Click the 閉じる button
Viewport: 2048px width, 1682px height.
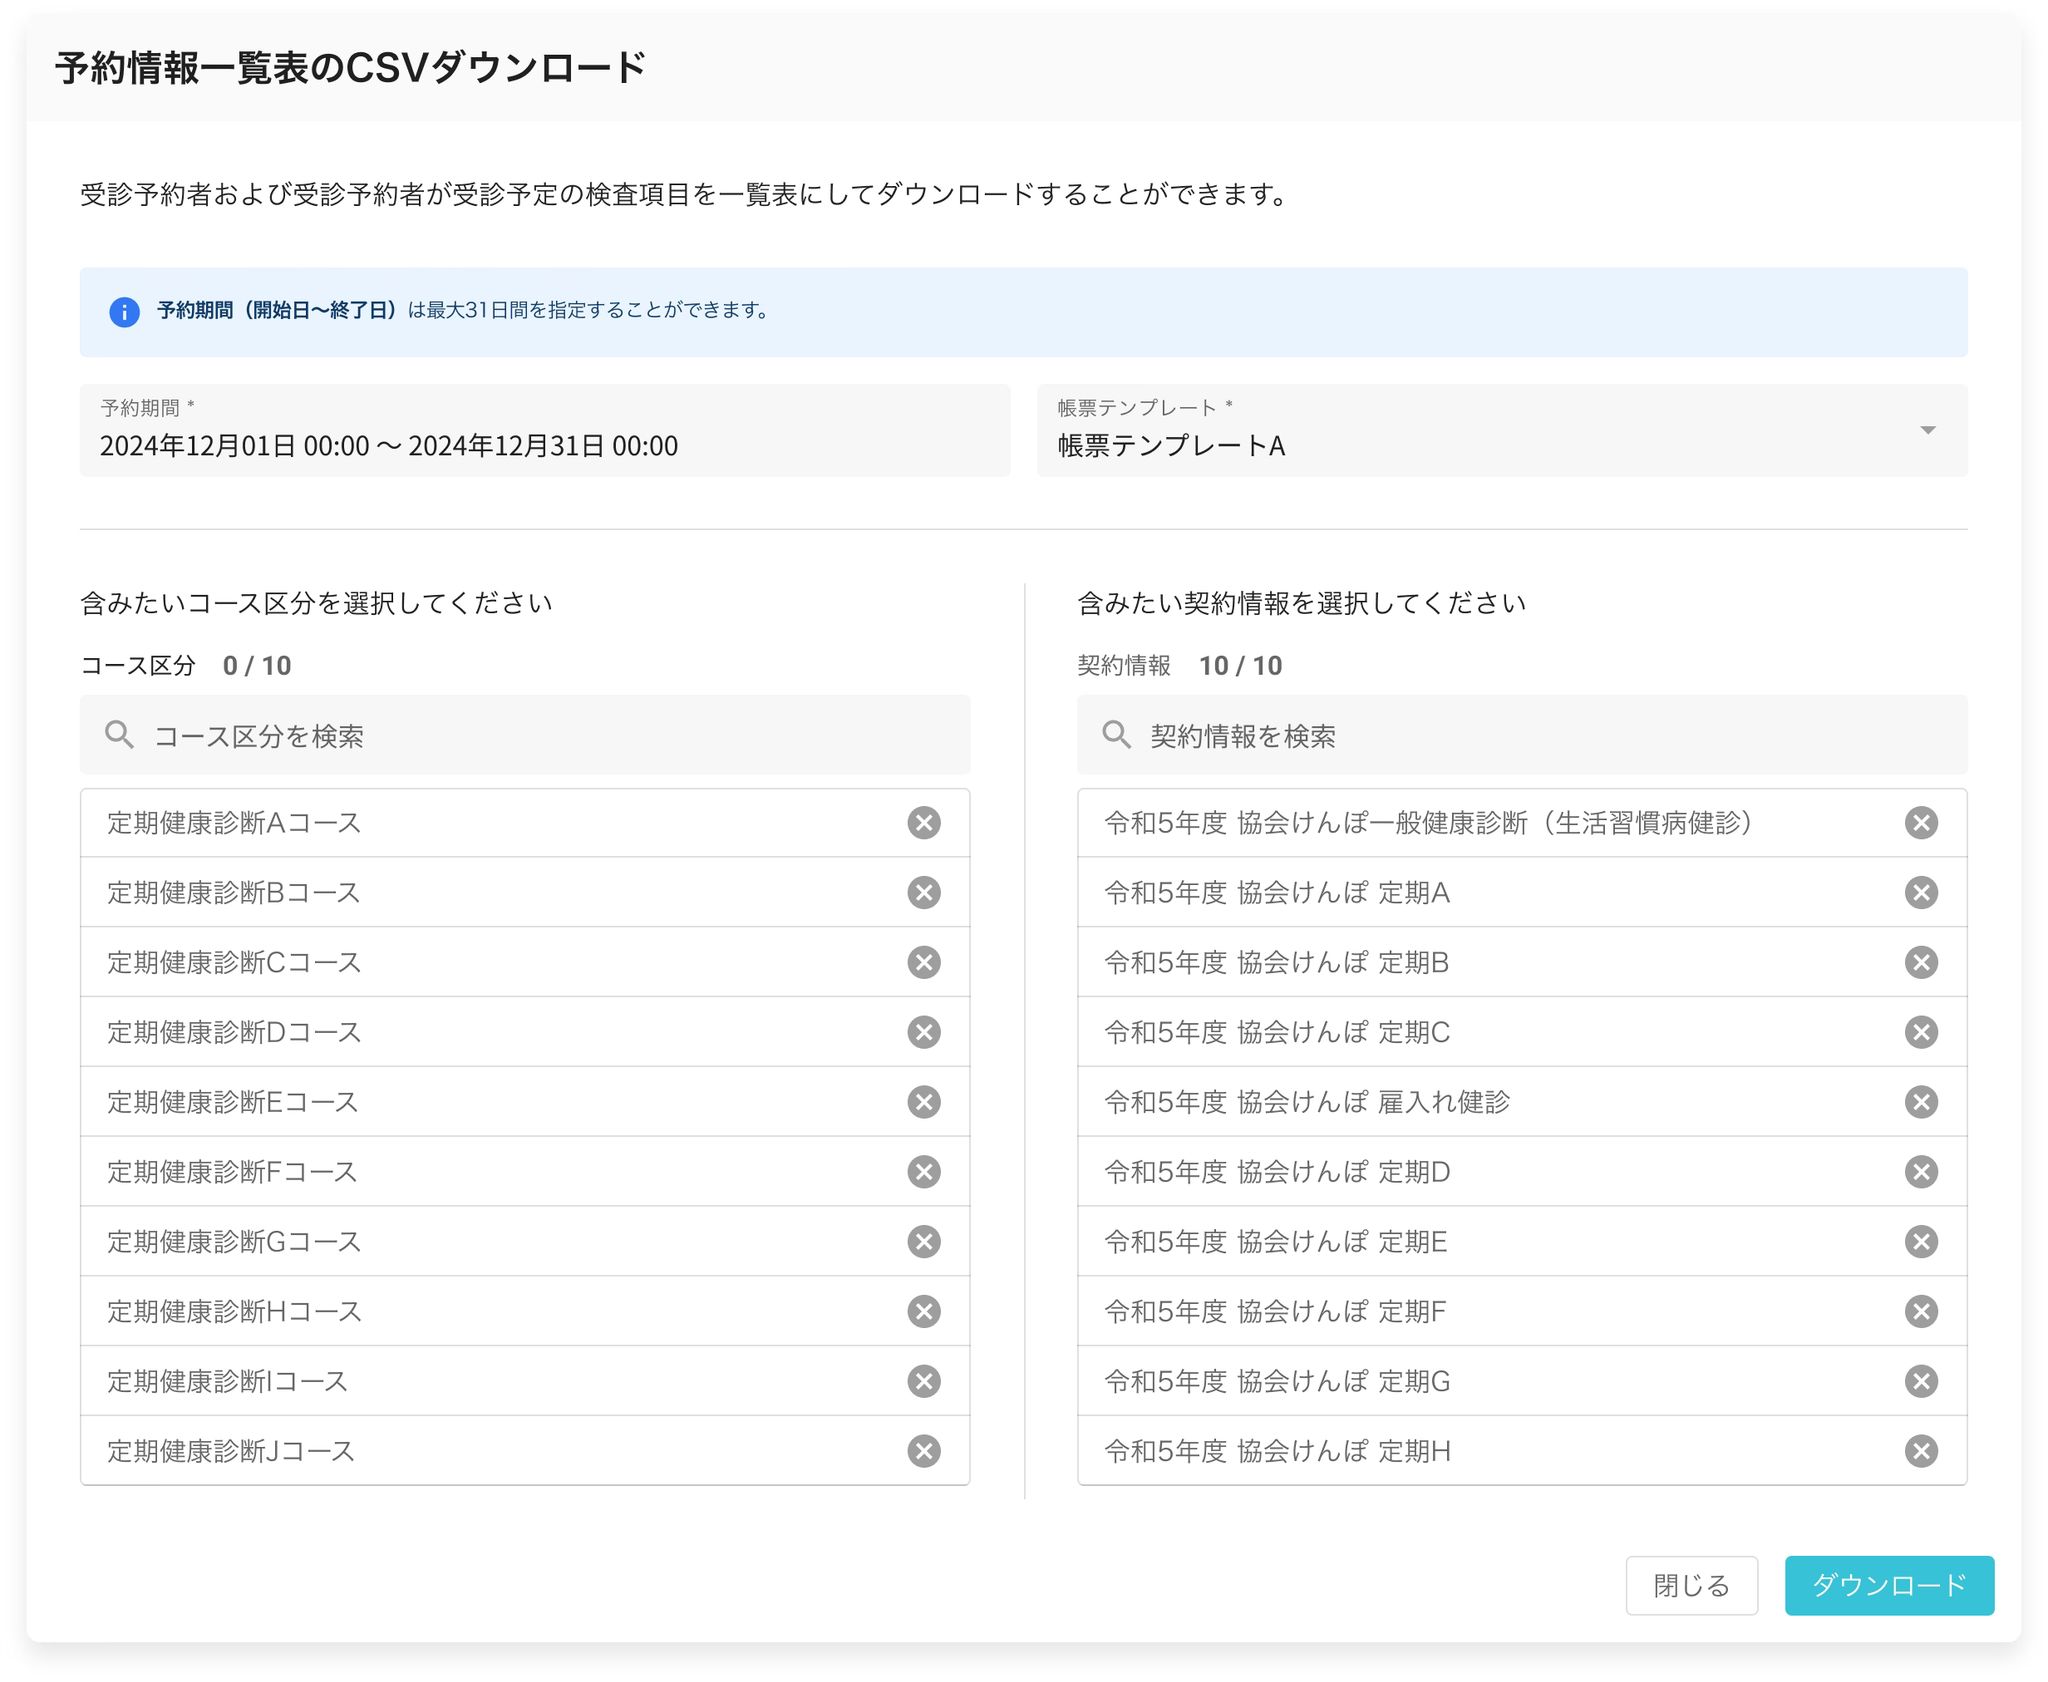(x=1690, y=1585)
